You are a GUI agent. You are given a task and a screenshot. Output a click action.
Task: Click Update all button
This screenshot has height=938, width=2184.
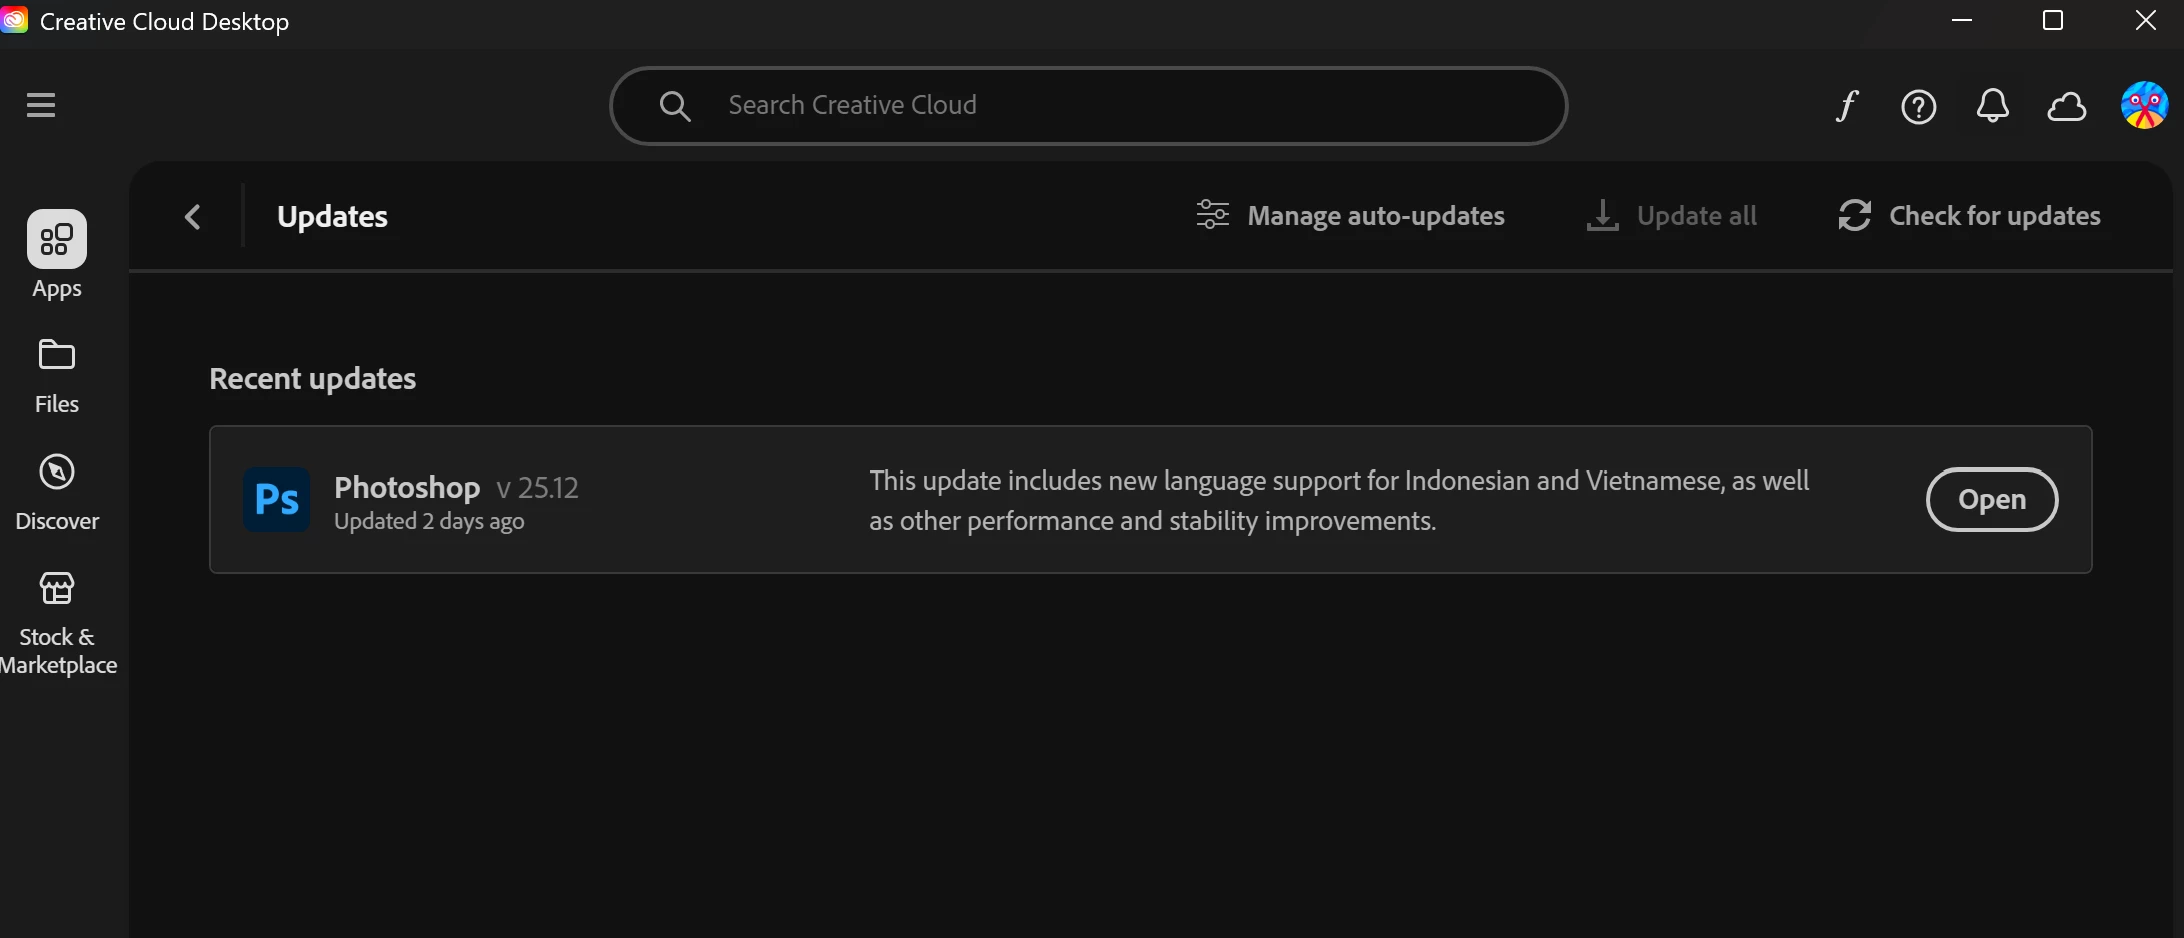(x=1671, y=216)
